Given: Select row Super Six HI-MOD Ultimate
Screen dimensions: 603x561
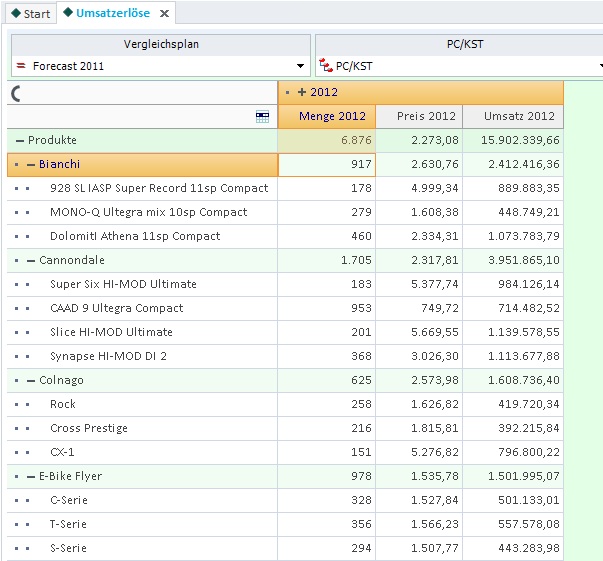Looking at the screenshot, I should pyautogui.click(x=142, y=284).
